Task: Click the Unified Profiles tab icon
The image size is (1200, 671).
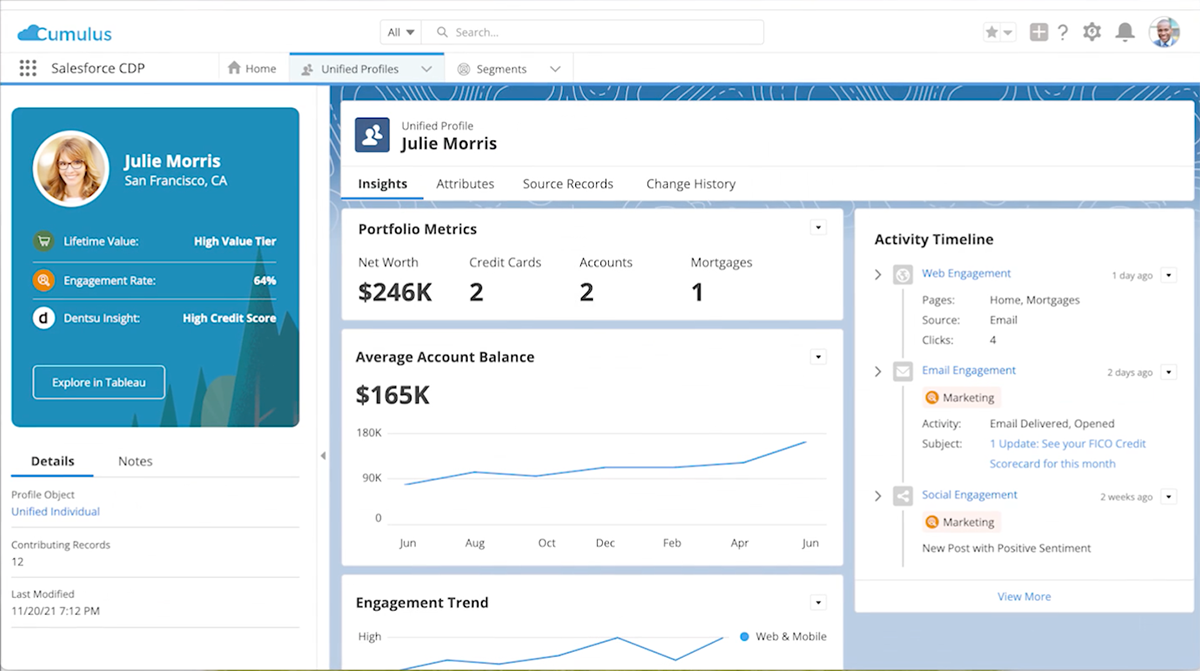Action: click(307, 69)
